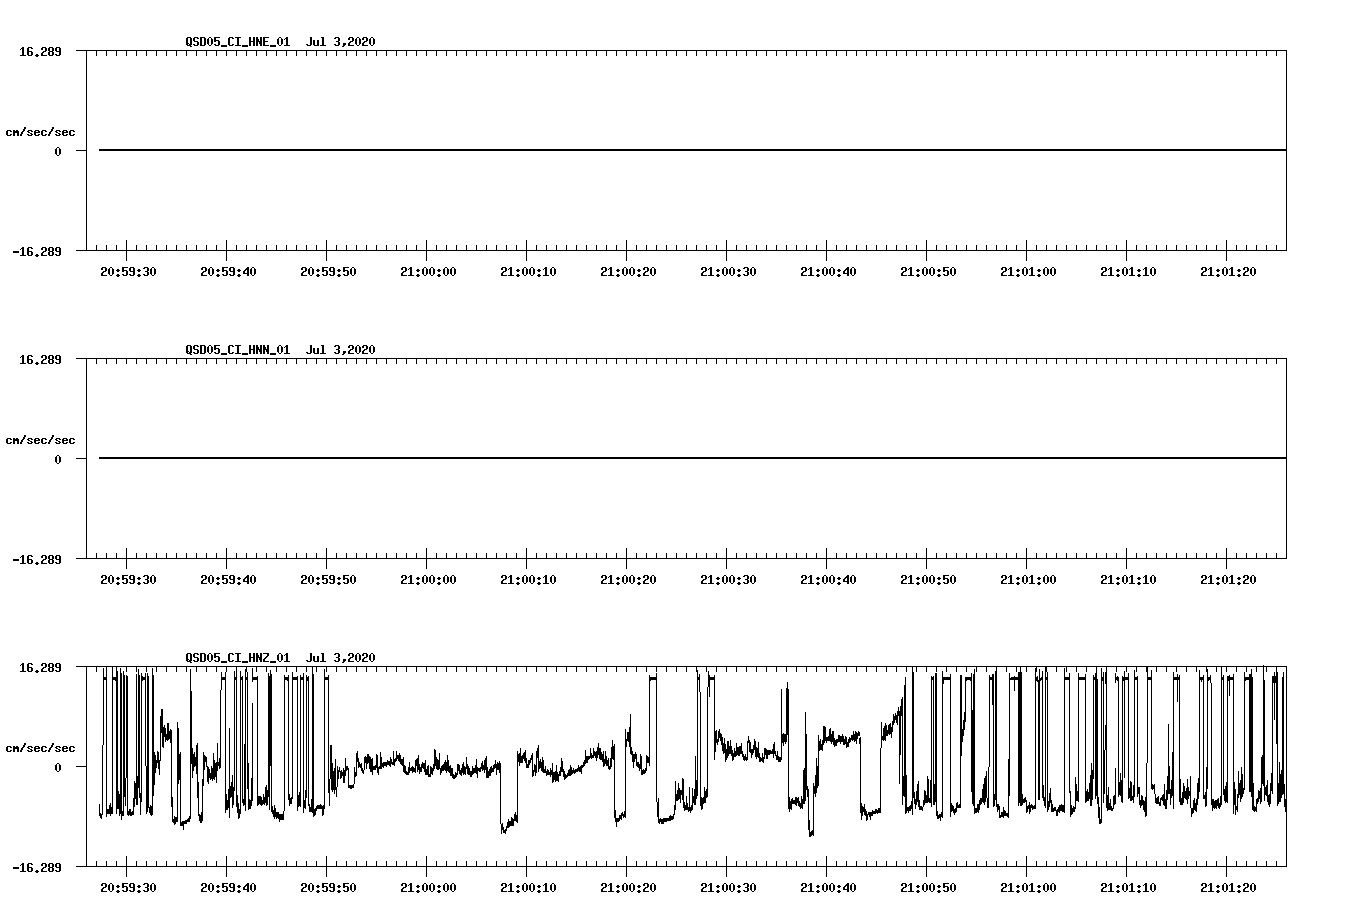Click 20:59:30 time label on HNE plot

pos(128,272)
